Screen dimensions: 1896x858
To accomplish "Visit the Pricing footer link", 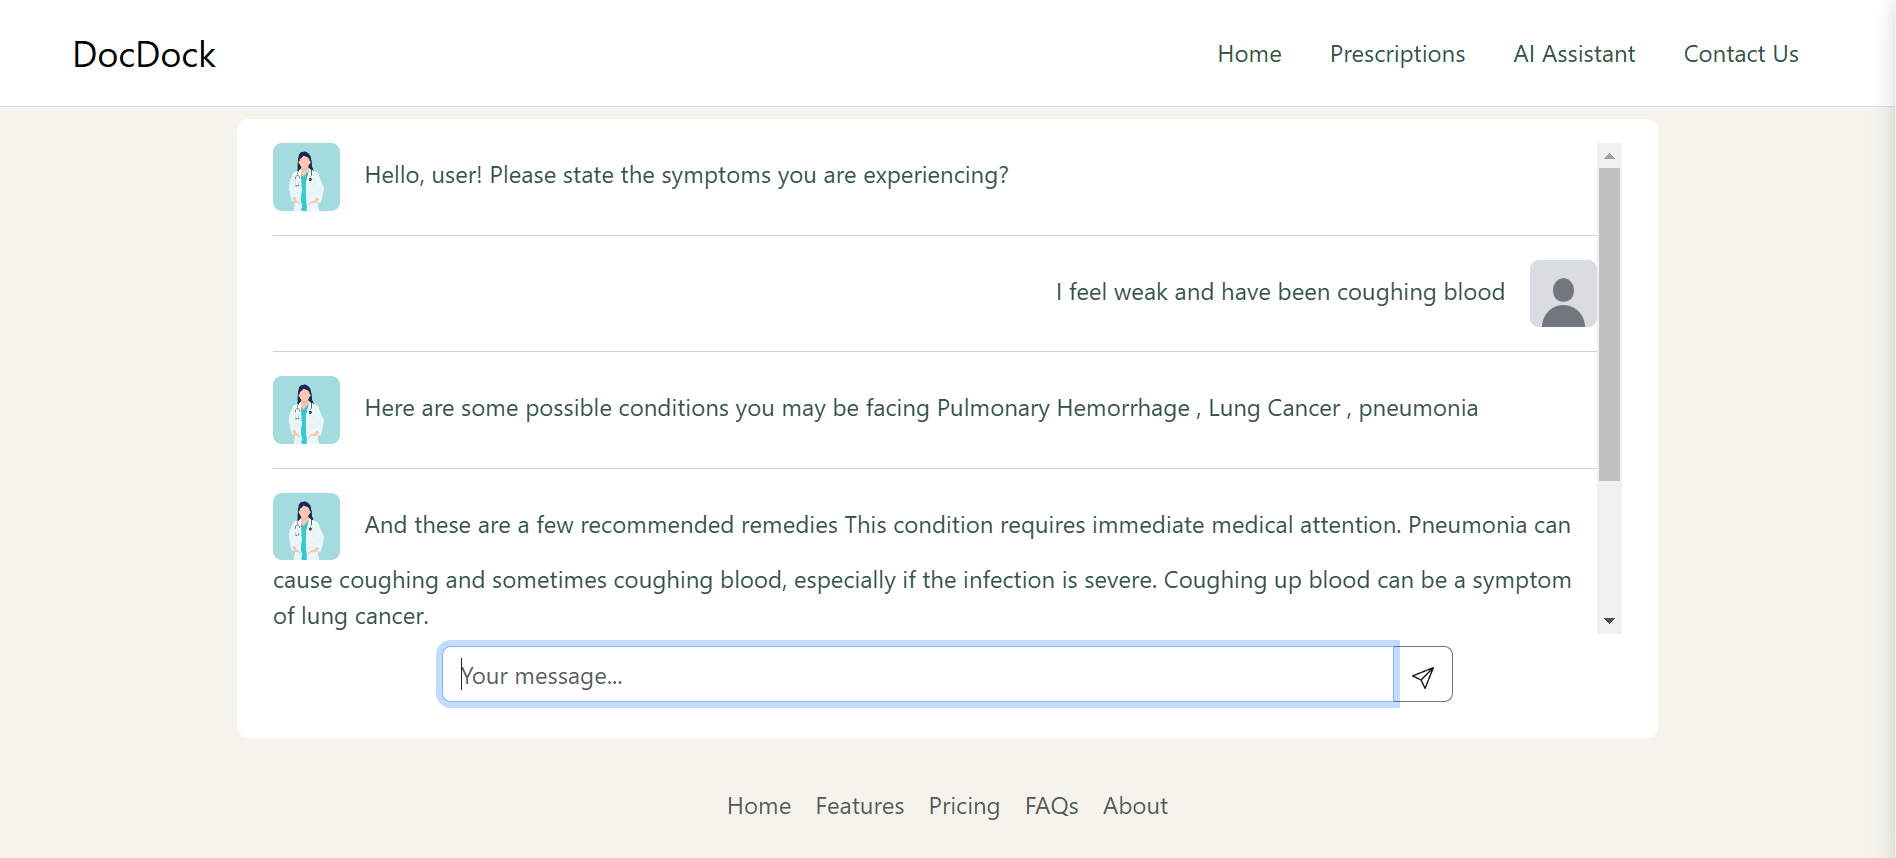I will 964,806.
